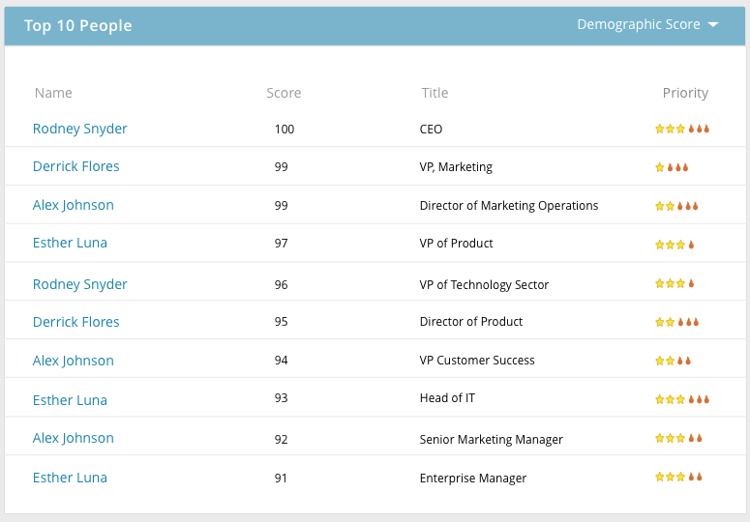Click the Title column header
This screenshot has height=522, width=750.
(x=435, y=93)
